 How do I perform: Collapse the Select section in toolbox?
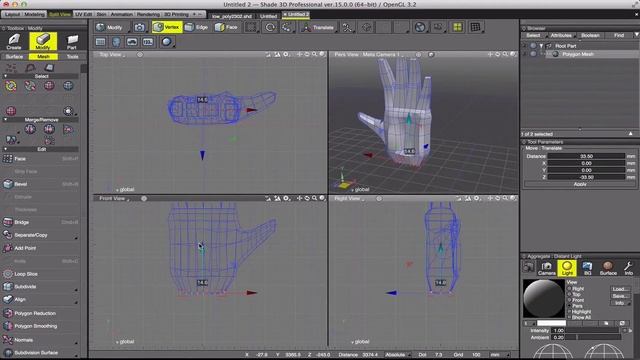click(5, 76)
